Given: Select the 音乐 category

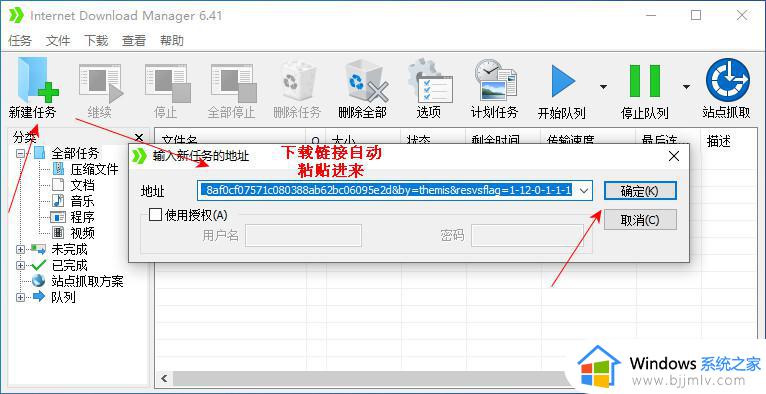Looking at the screenshot, I should pyautogui.click(x=83, y=201).
